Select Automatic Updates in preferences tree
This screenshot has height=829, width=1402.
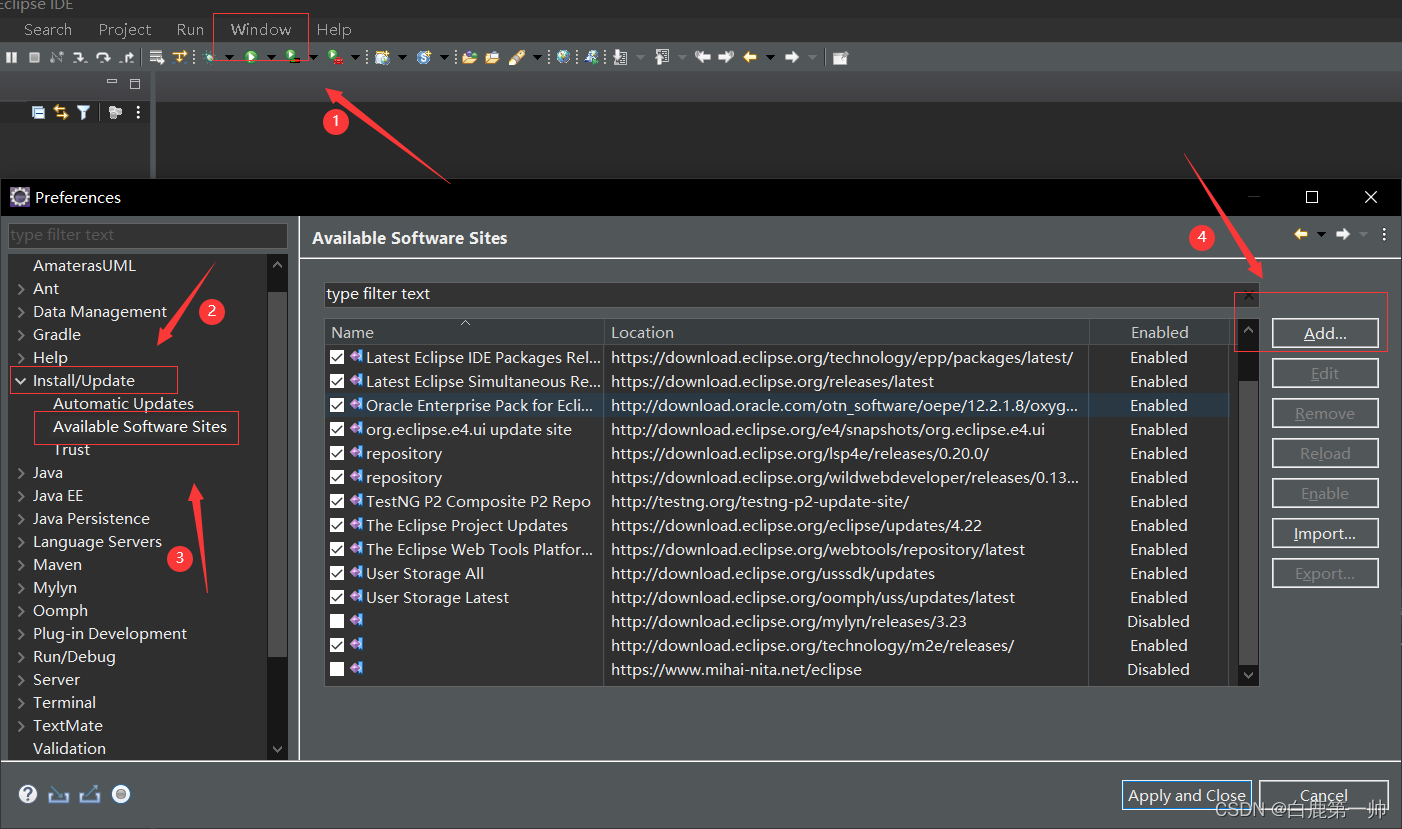click(123, 404)
